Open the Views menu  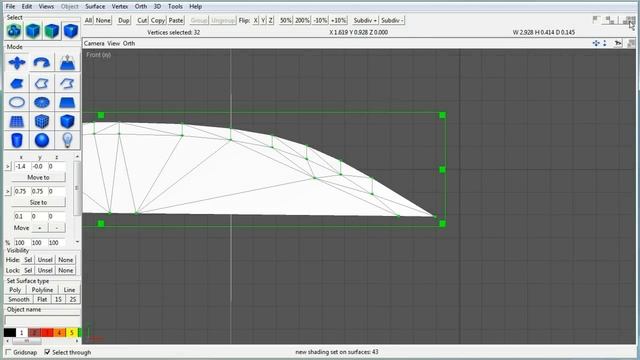tap(46, 7)
